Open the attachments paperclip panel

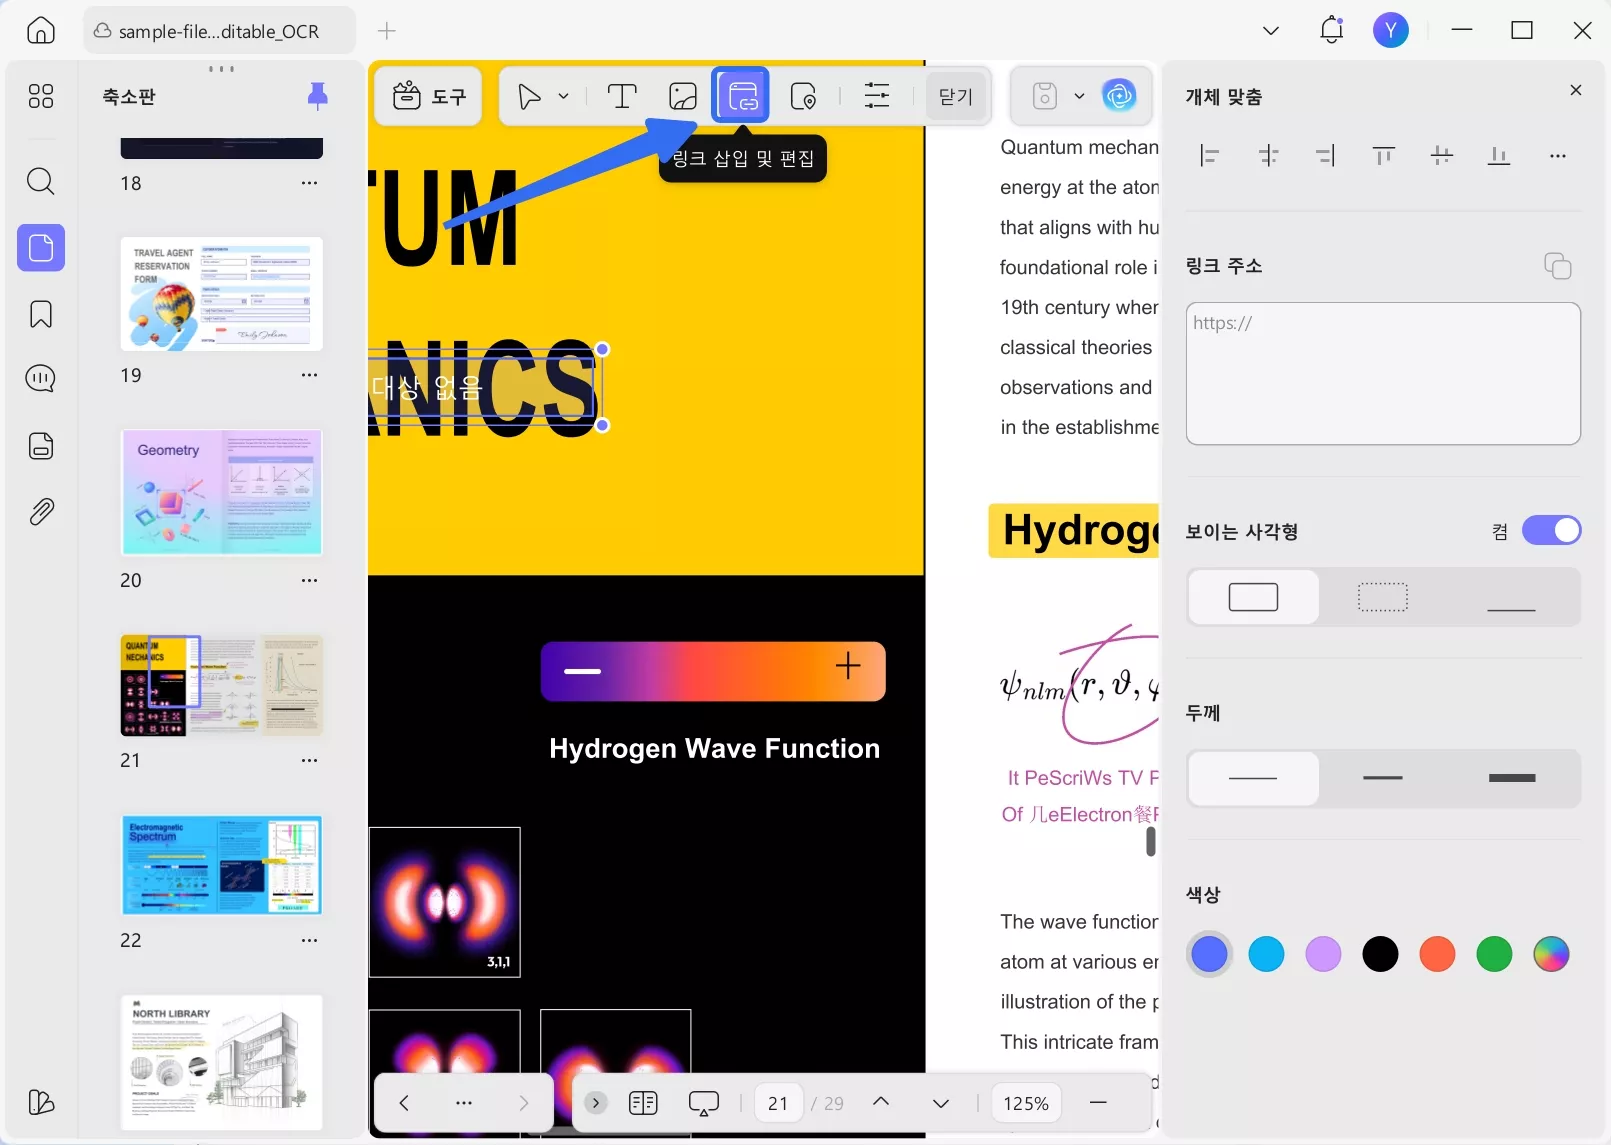point(41,512)
